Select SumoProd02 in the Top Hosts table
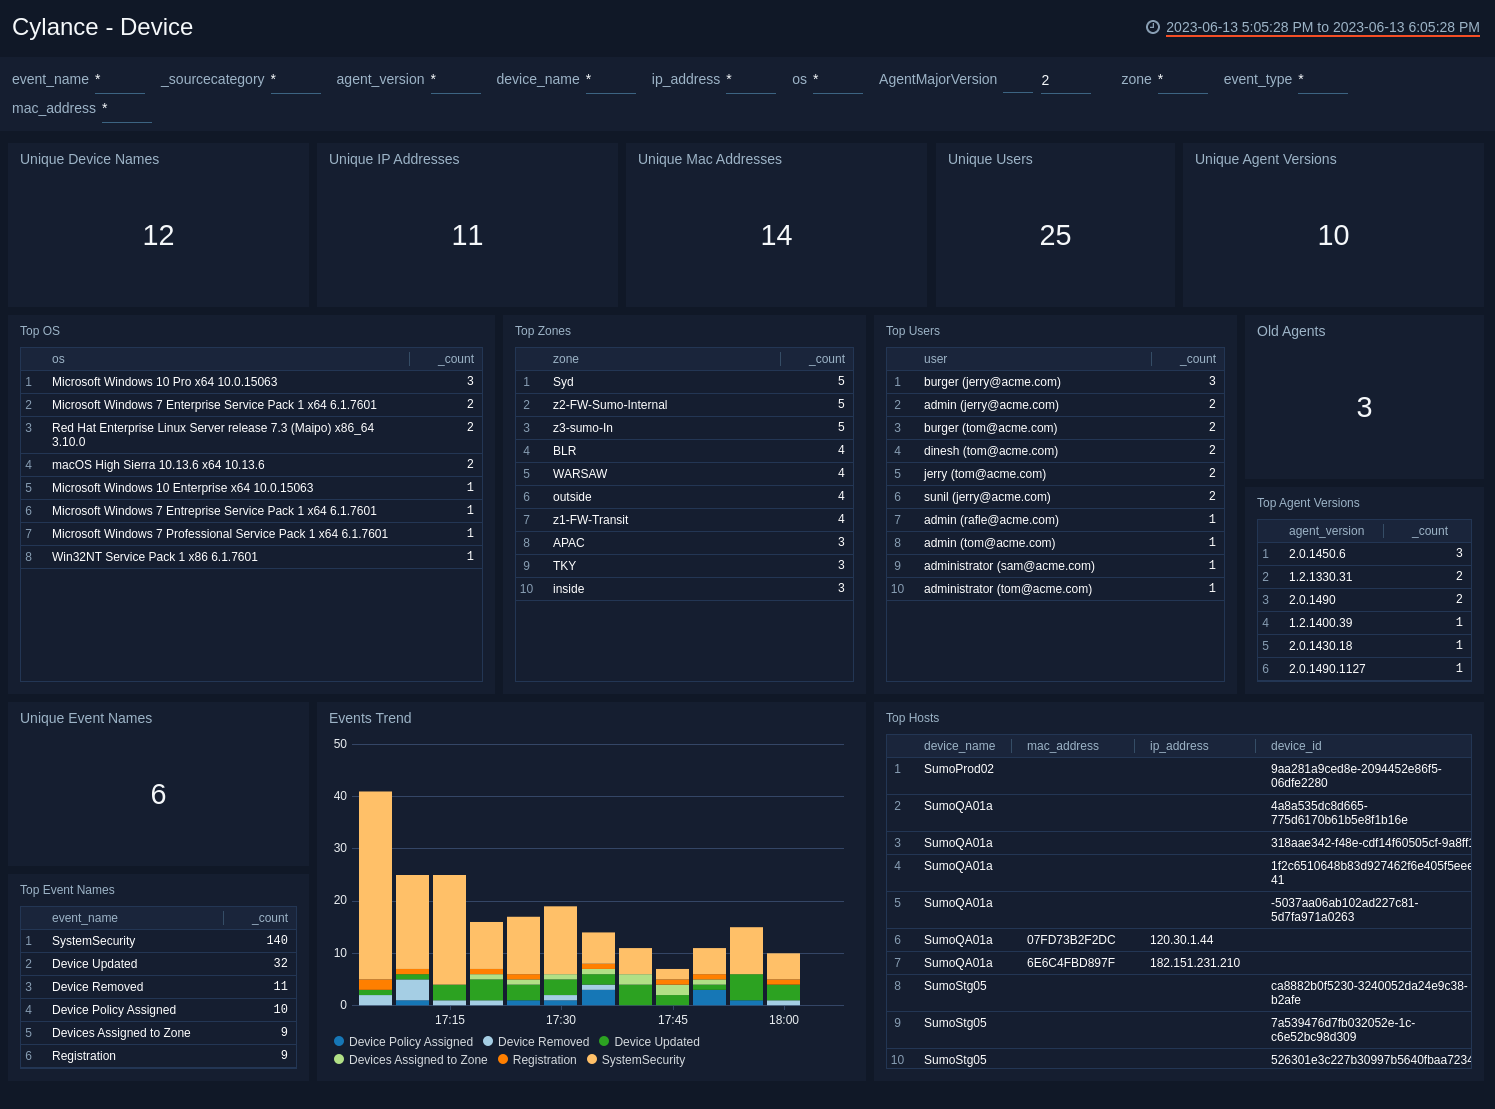Image resolution: width=1495 pixels, height=1109 pixels. pyautogui.click(x=958, y=768)
